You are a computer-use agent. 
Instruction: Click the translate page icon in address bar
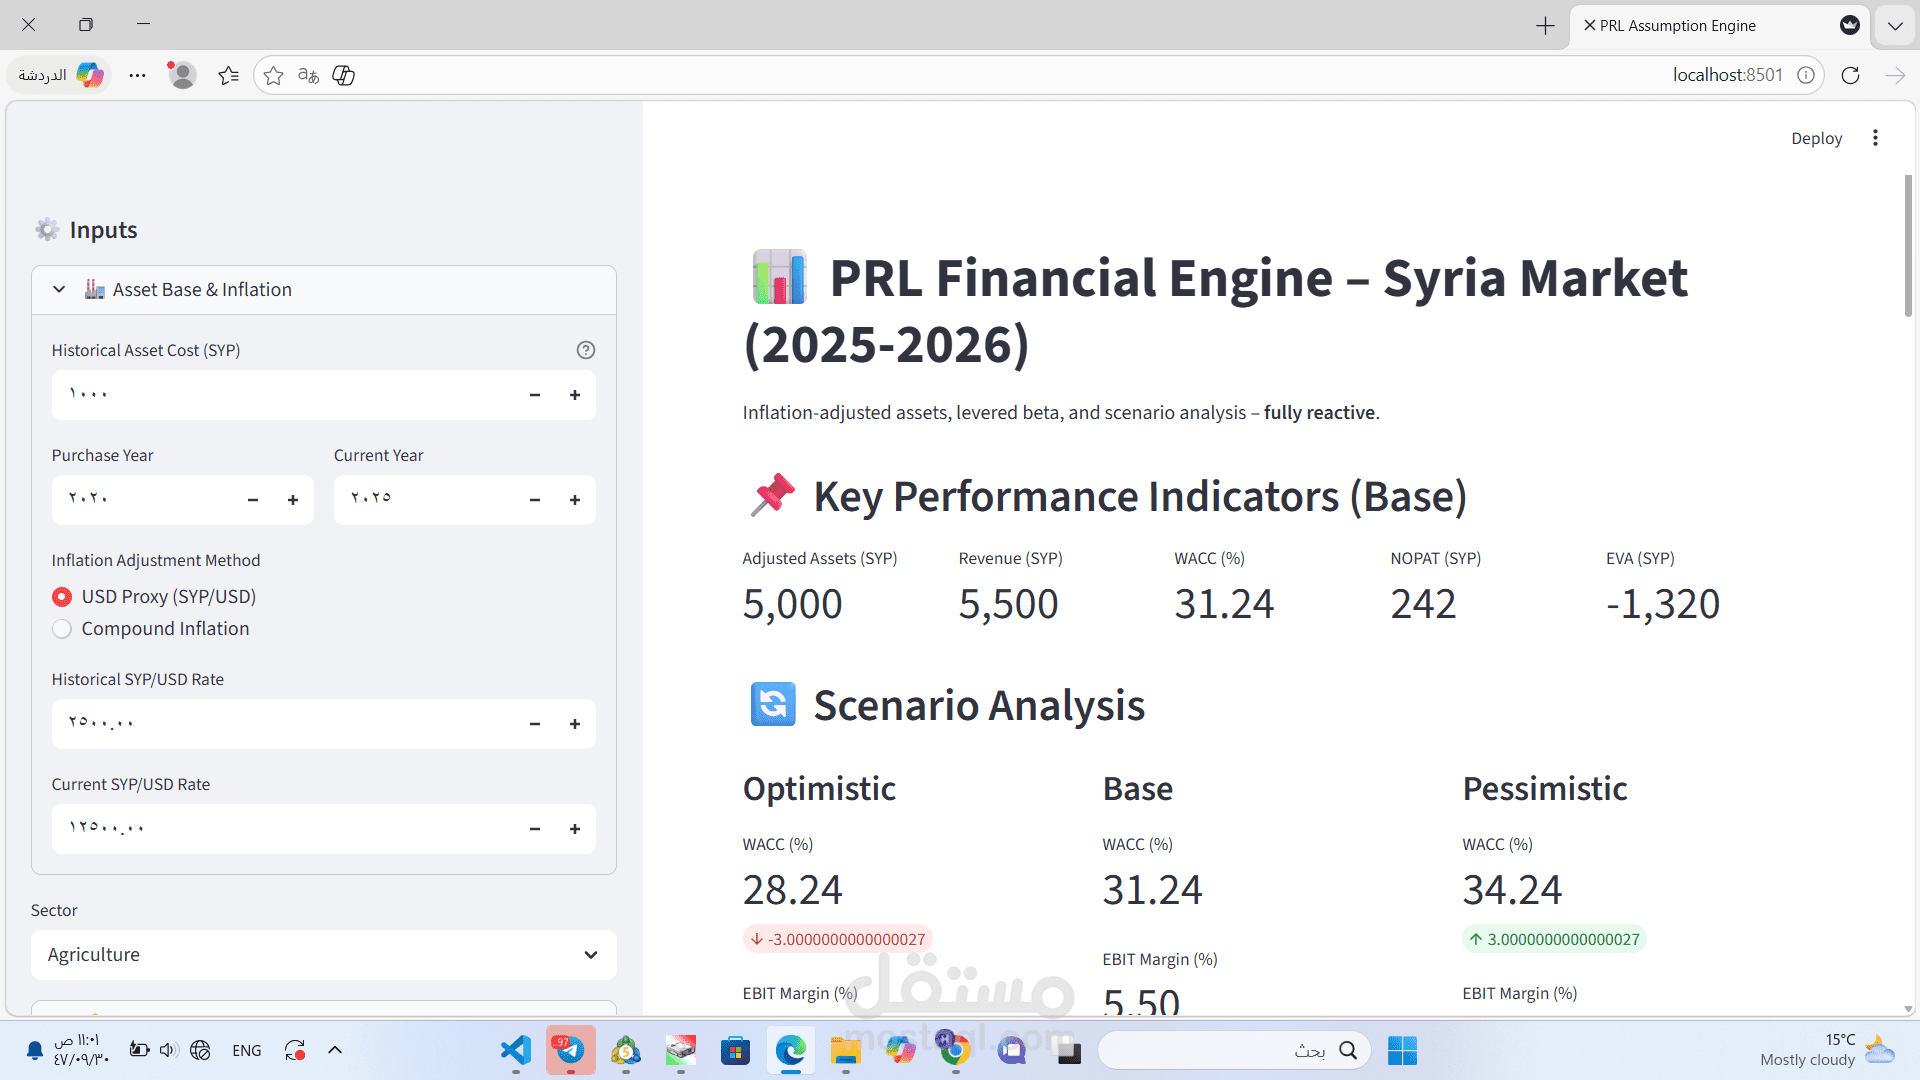[308, 75]
